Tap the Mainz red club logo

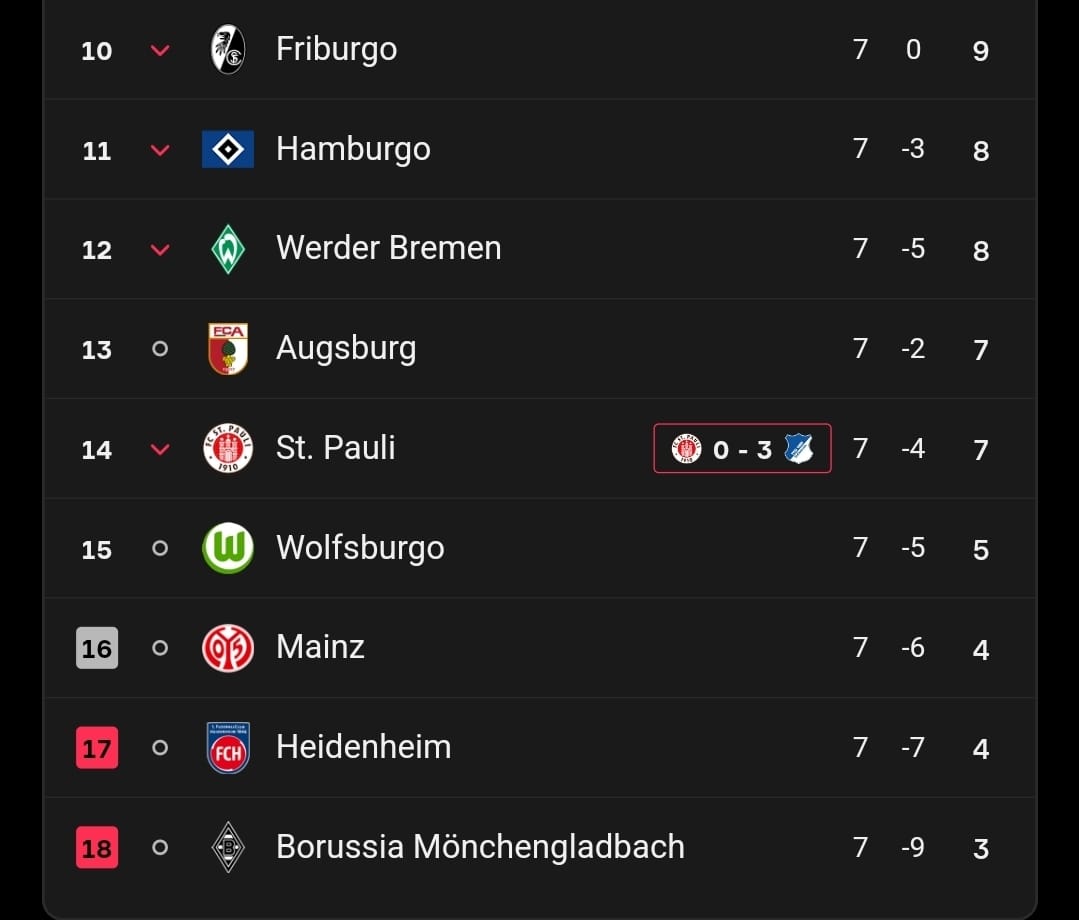(228, 648)
